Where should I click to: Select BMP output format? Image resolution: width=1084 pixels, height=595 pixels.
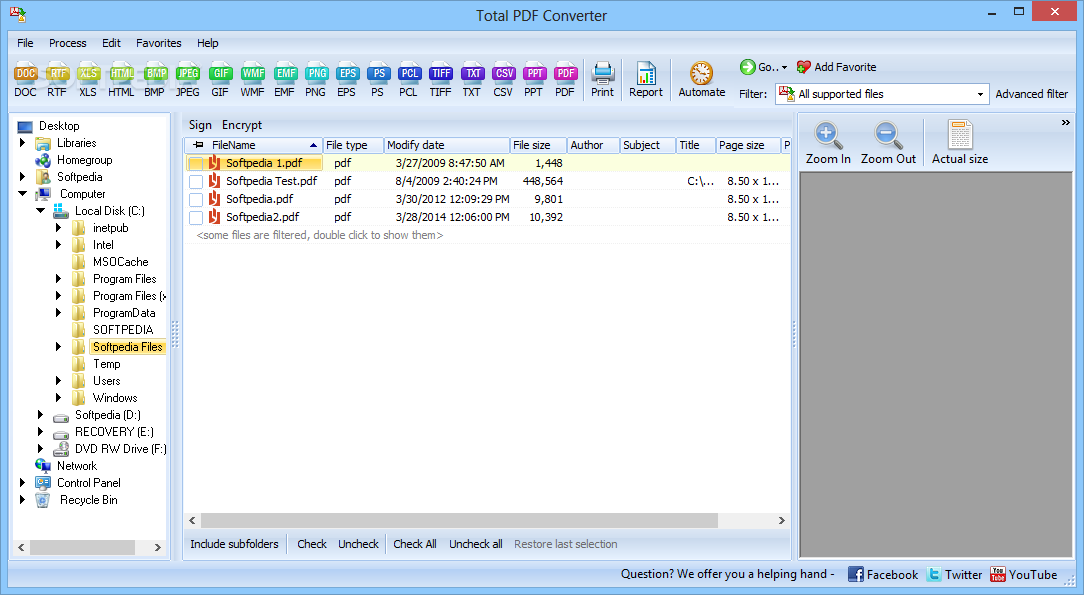155,80
